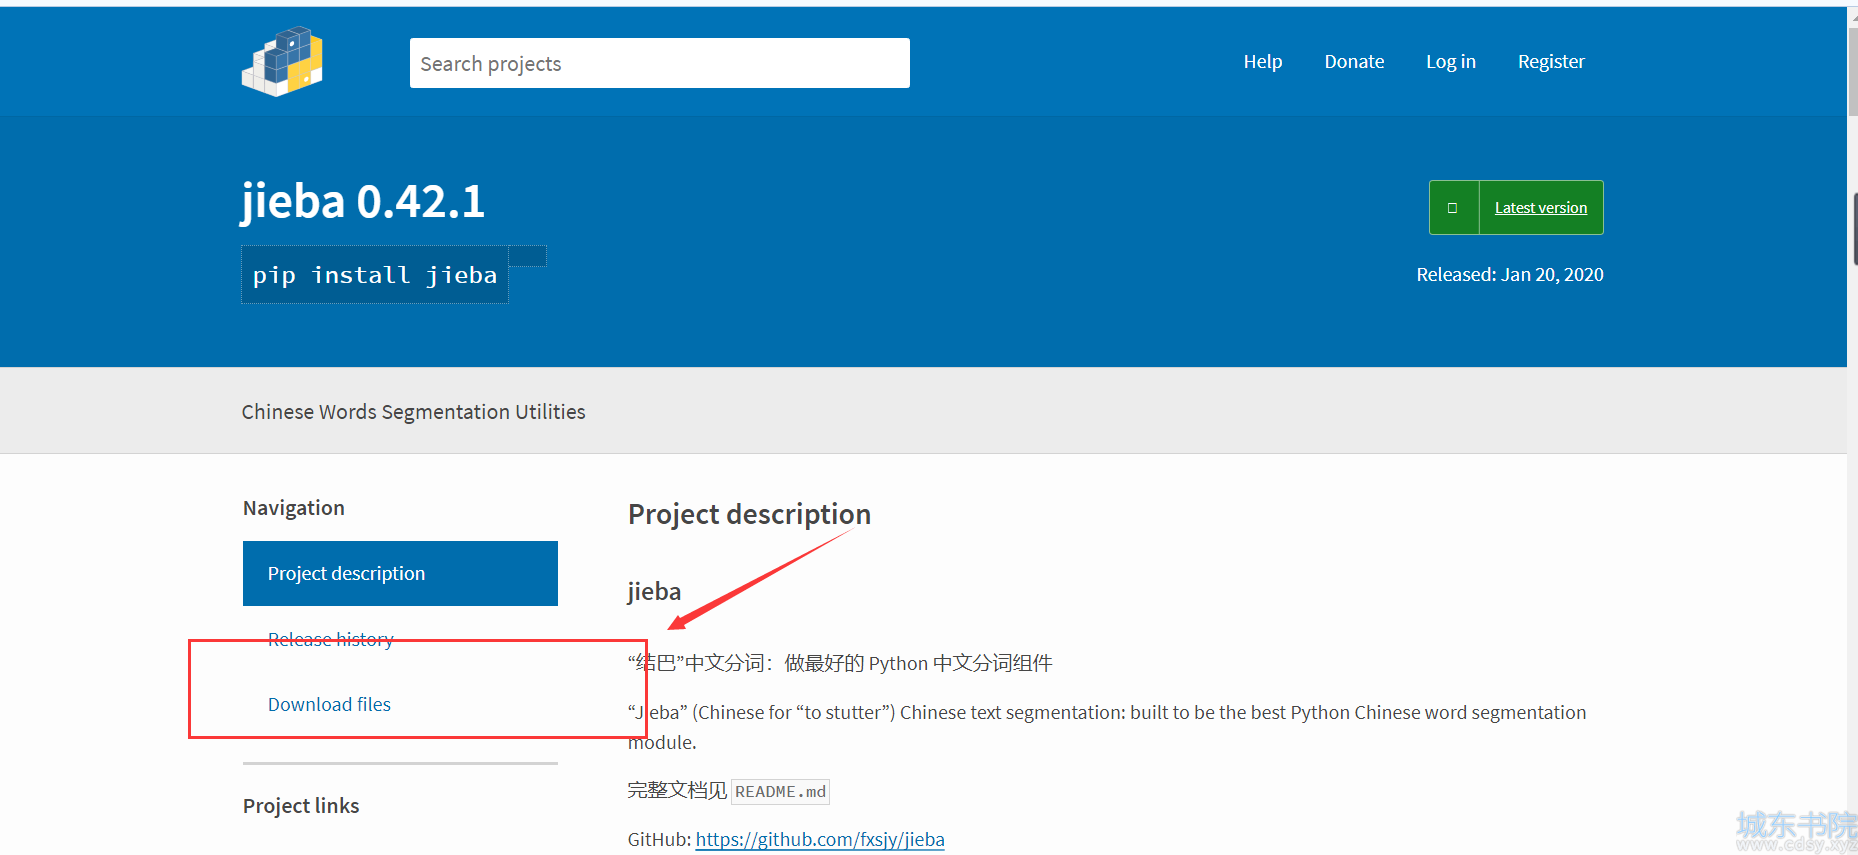1858x855 pixels.
Task: Click the Released: Jan 20, 2020 text
Action: pyautogui.click(x=1510, y=275)
